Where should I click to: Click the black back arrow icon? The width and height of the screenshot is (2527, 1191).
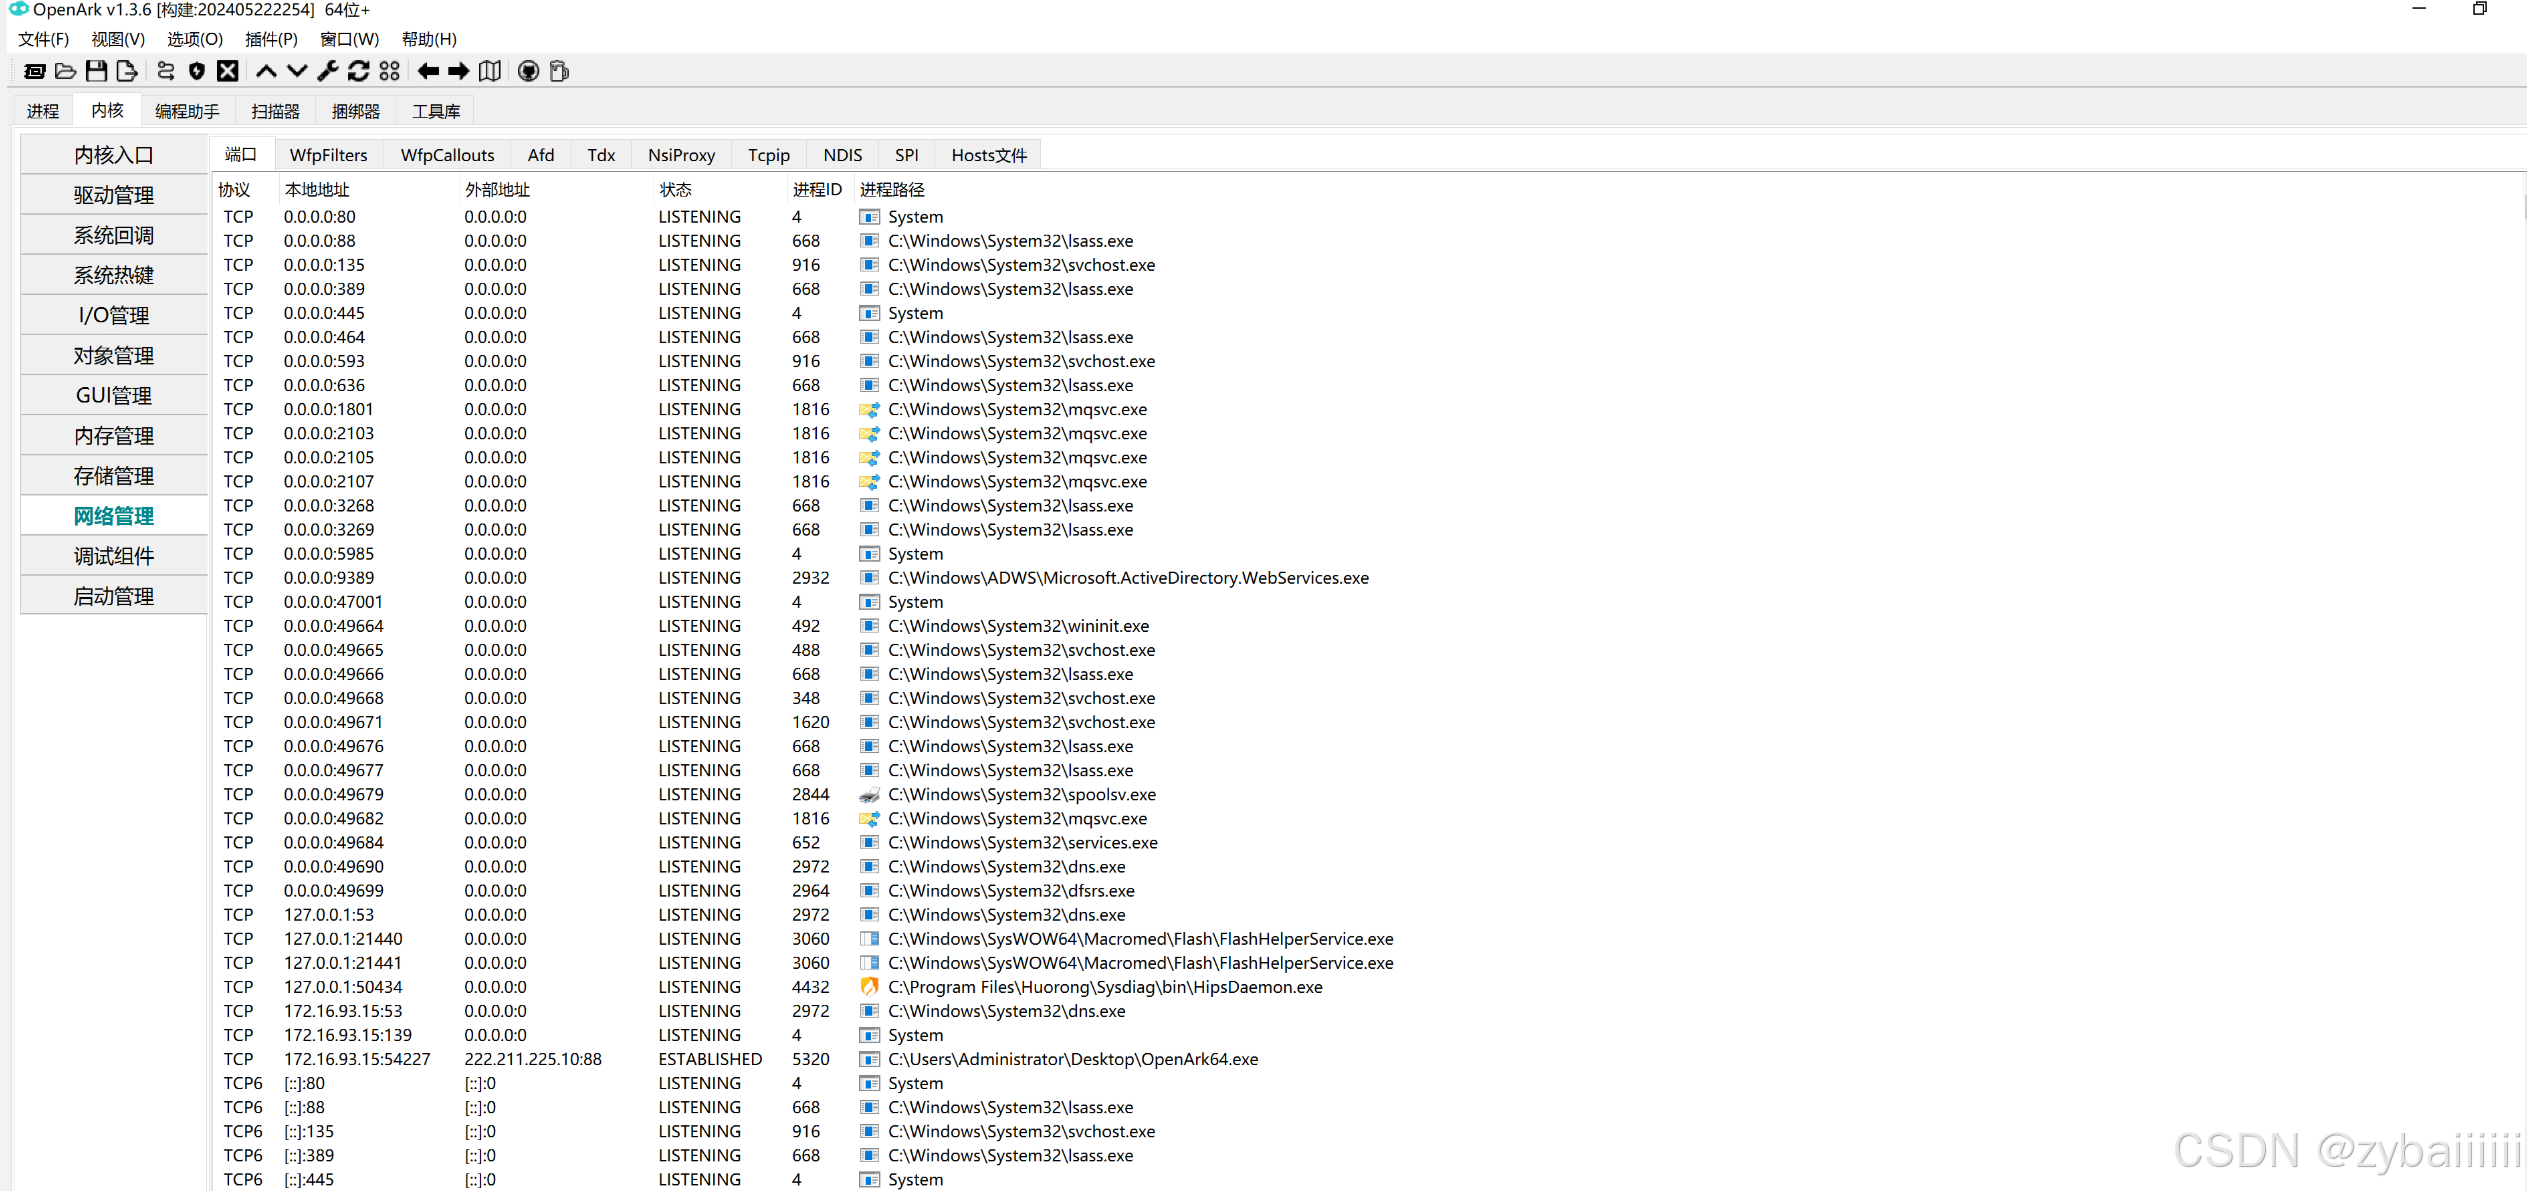(x=428, y=71)
